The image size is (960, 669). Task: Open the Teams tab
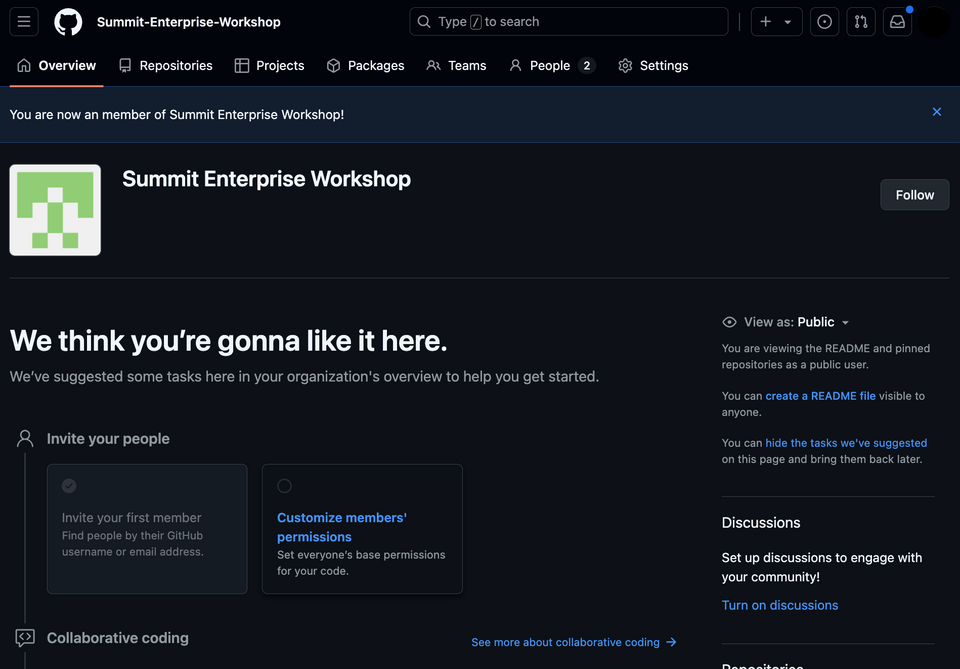click(457, 65)
